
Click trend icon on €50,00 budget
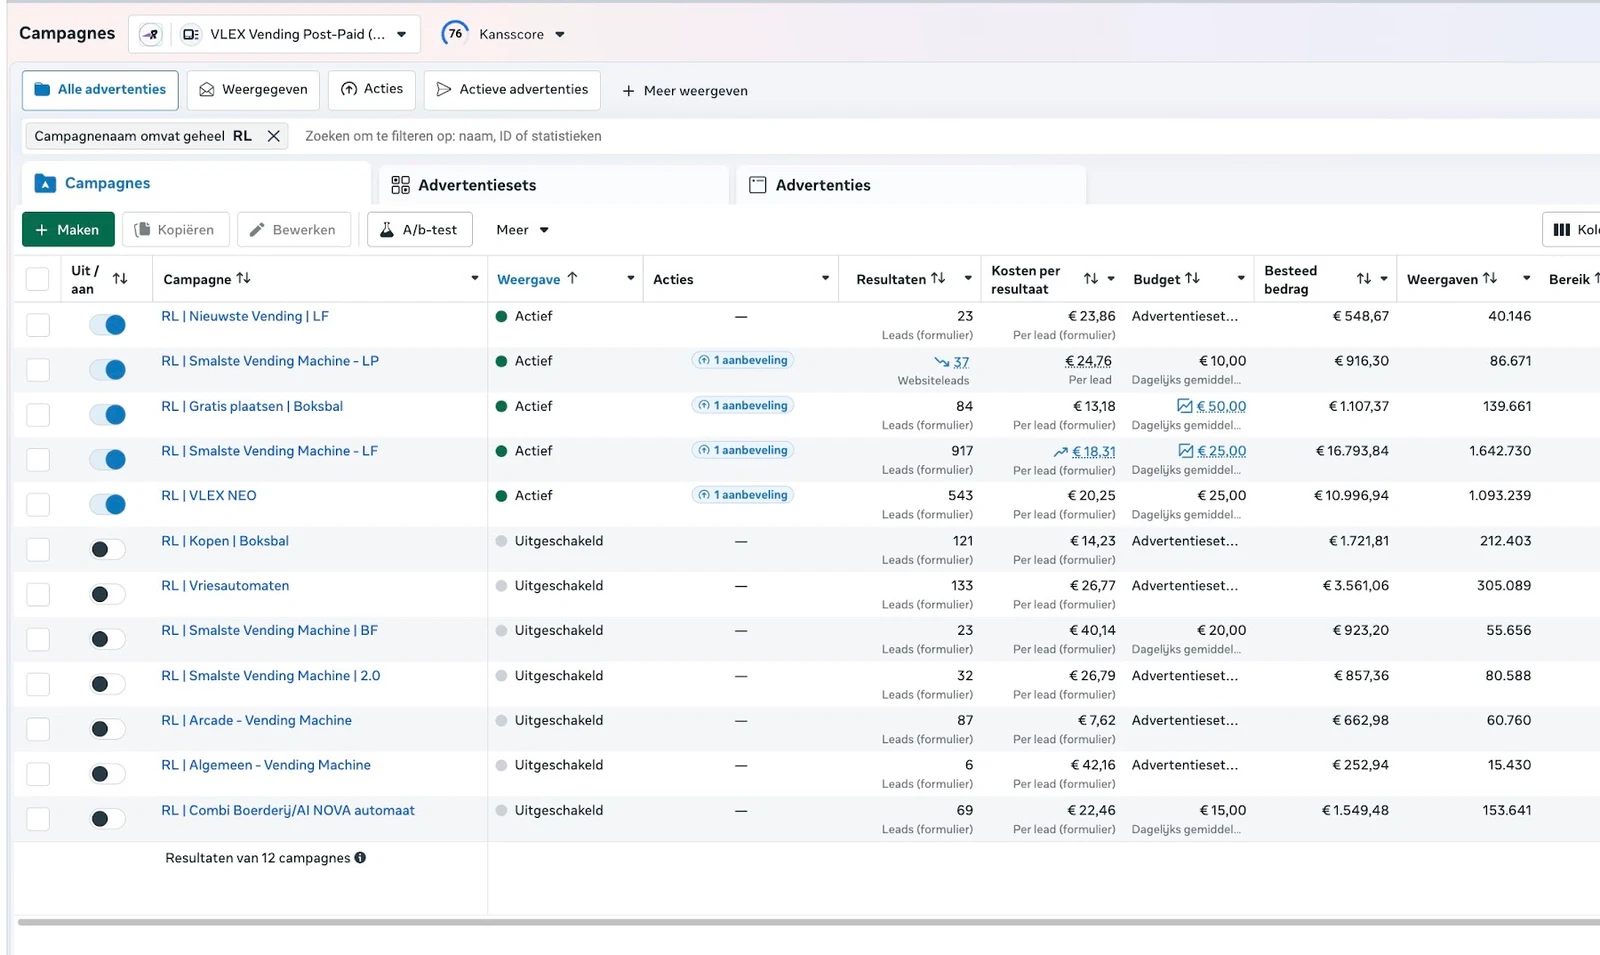pos(1184,406)
